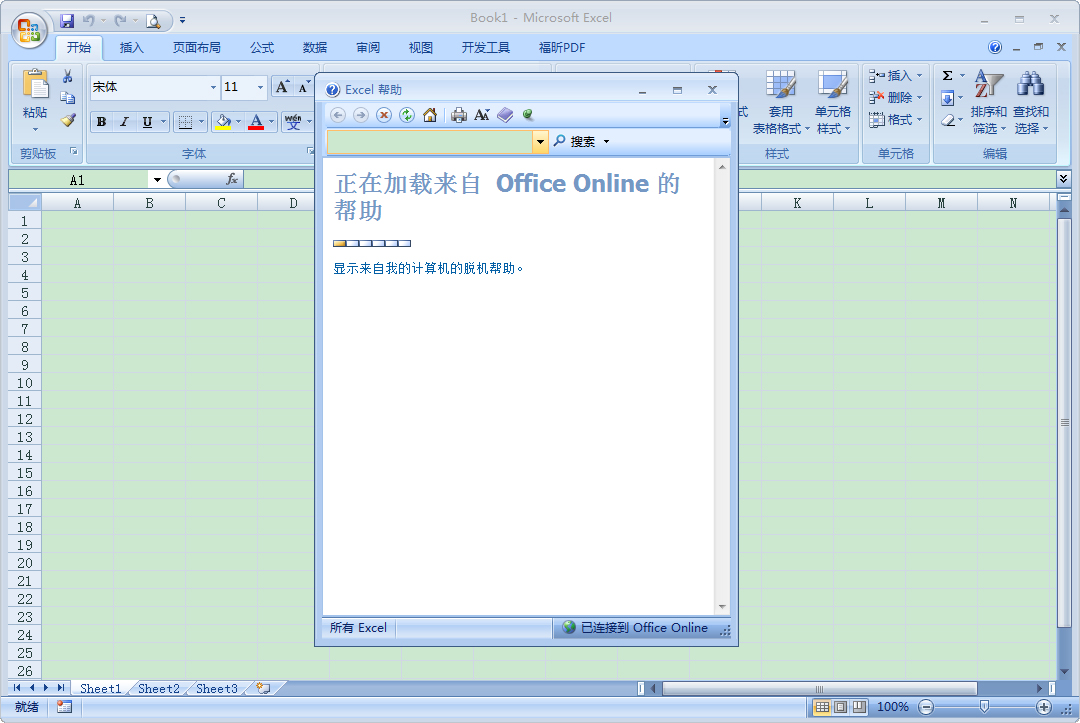Screen dimensions: 1080x723
Task: Click the Home icon in the Help window
Action: [430, 114]
